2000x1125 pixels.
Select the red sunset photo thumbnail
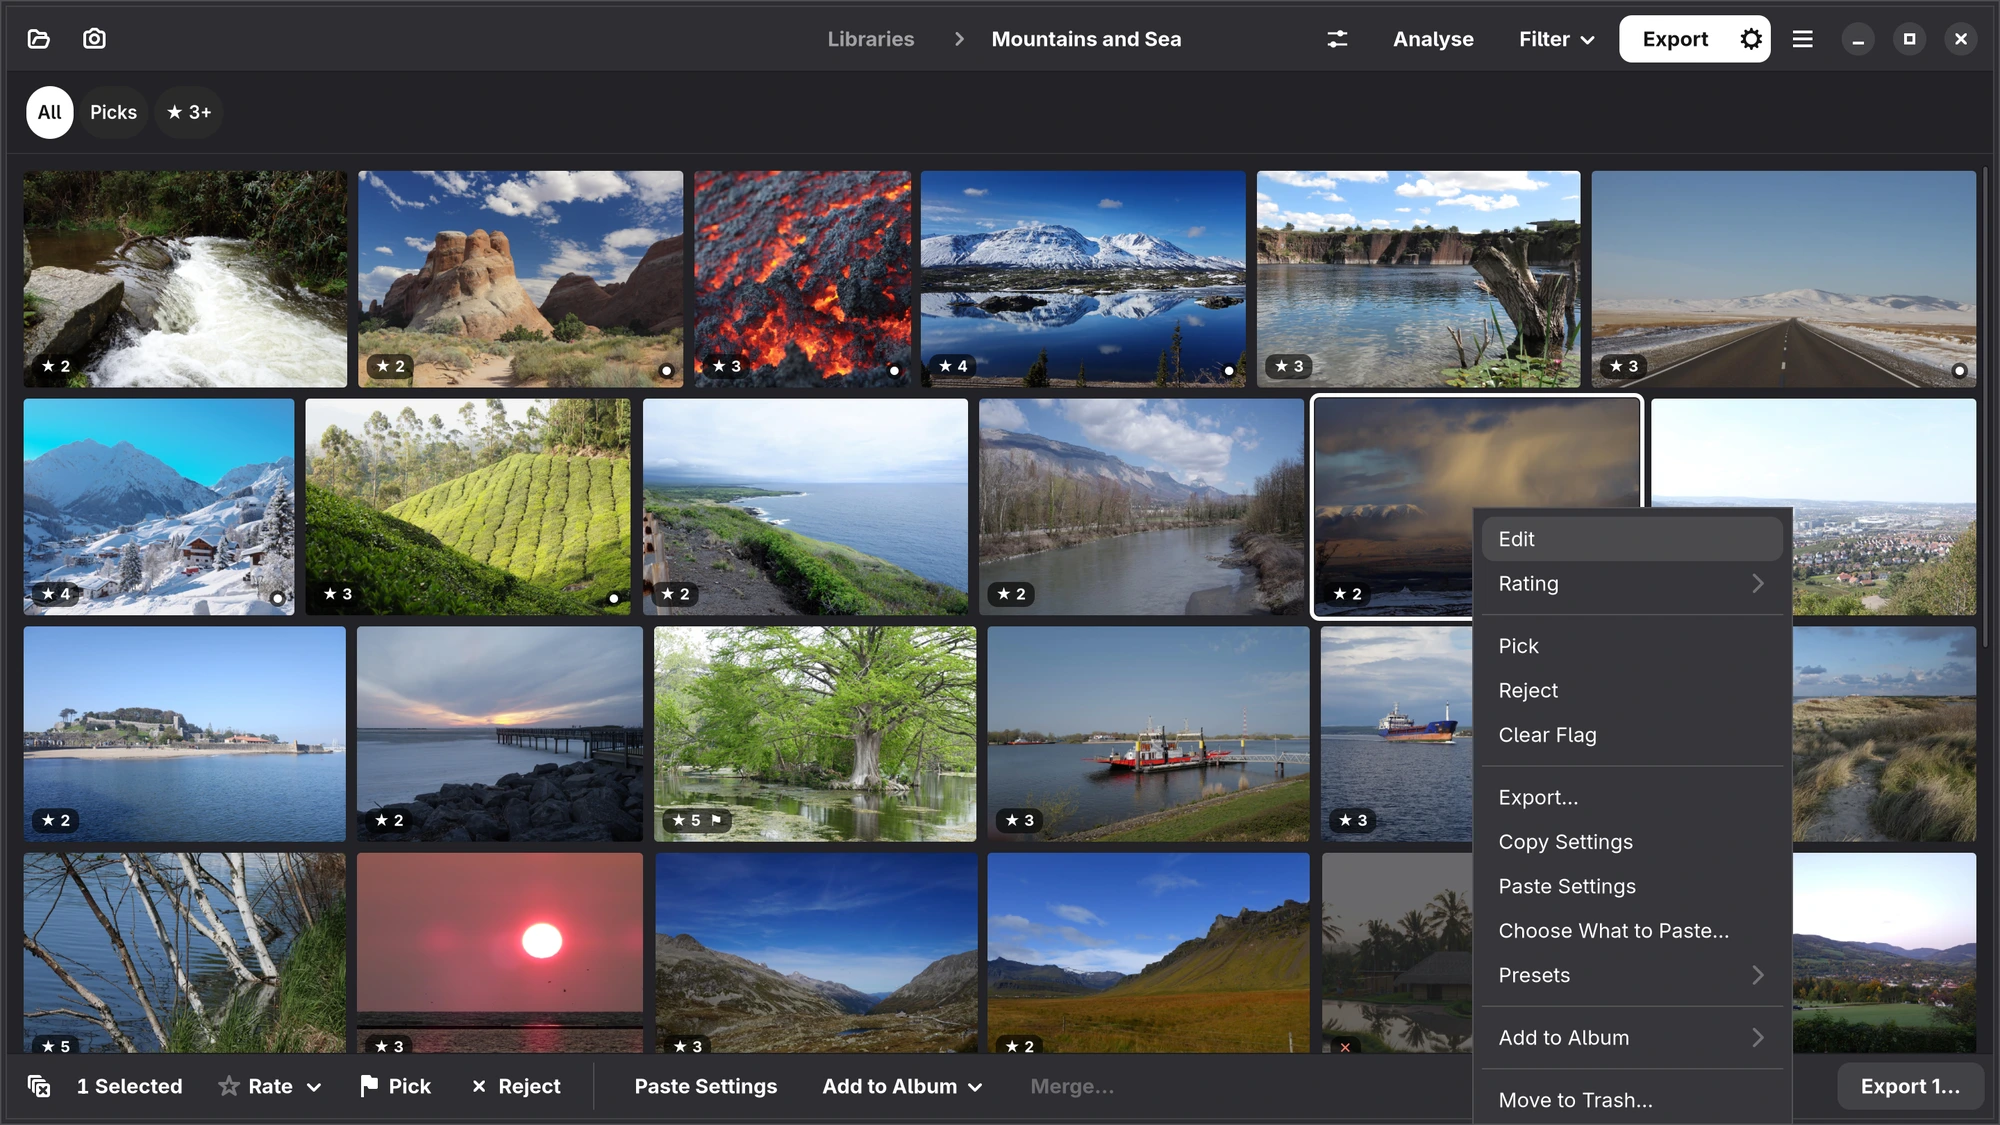500,953
